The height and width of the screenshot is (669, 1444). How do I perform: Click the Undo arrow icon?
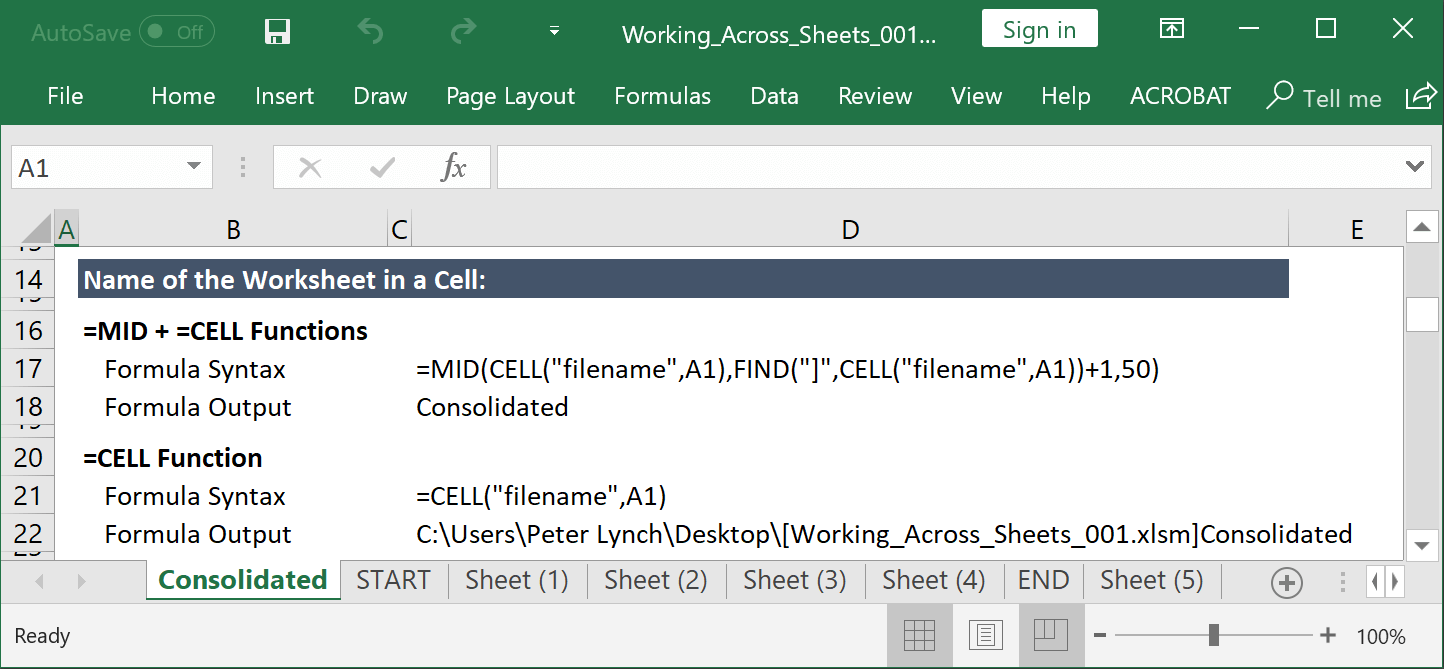point(370,32)
